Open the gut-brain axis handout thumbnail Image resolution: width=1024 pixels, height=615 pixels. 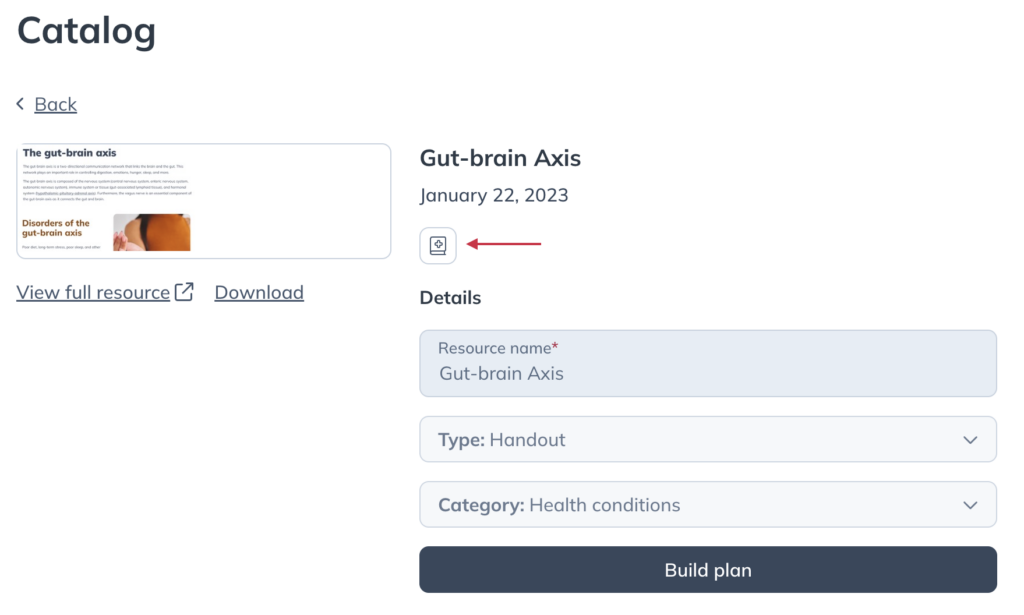pyautogui.click(x=204, y=201)
